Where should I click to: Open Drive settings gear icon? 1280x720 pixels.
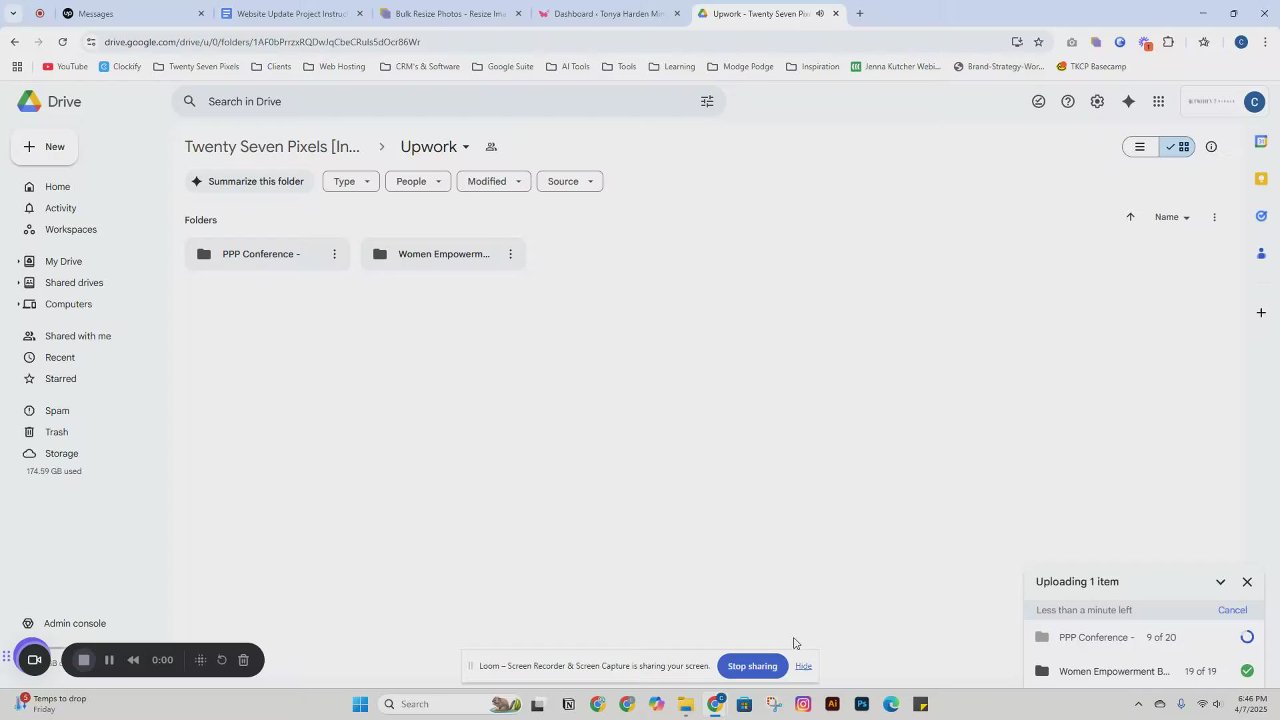tap(1097, 101)
